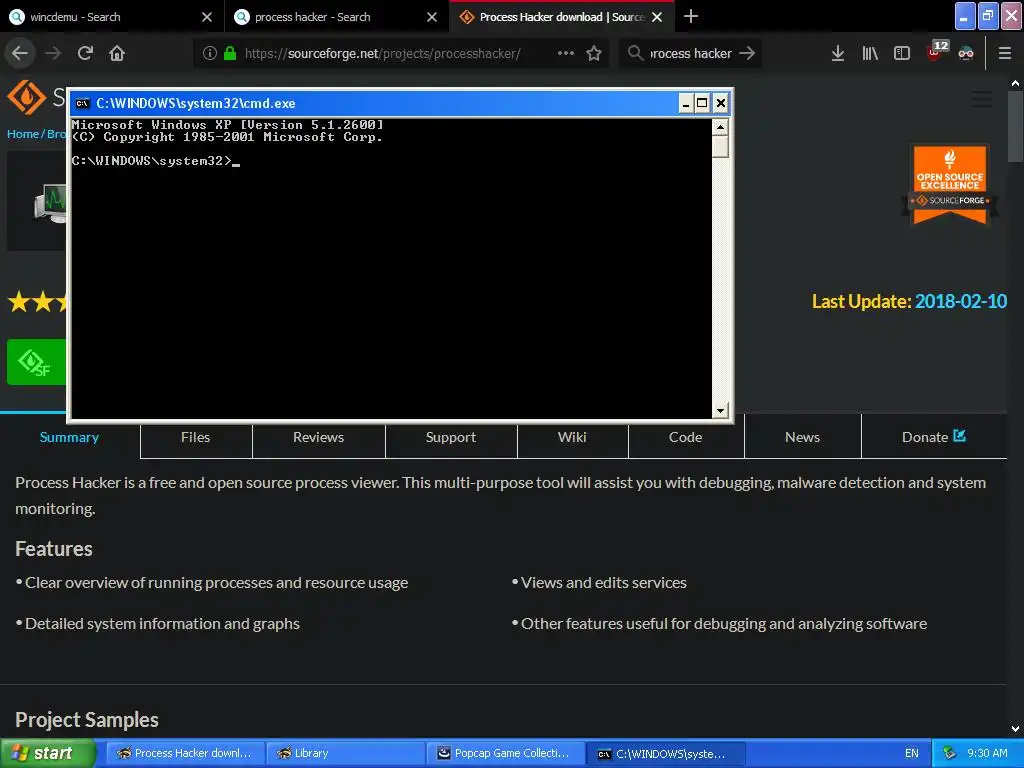Open the Reviews tab

pos(319,437)
